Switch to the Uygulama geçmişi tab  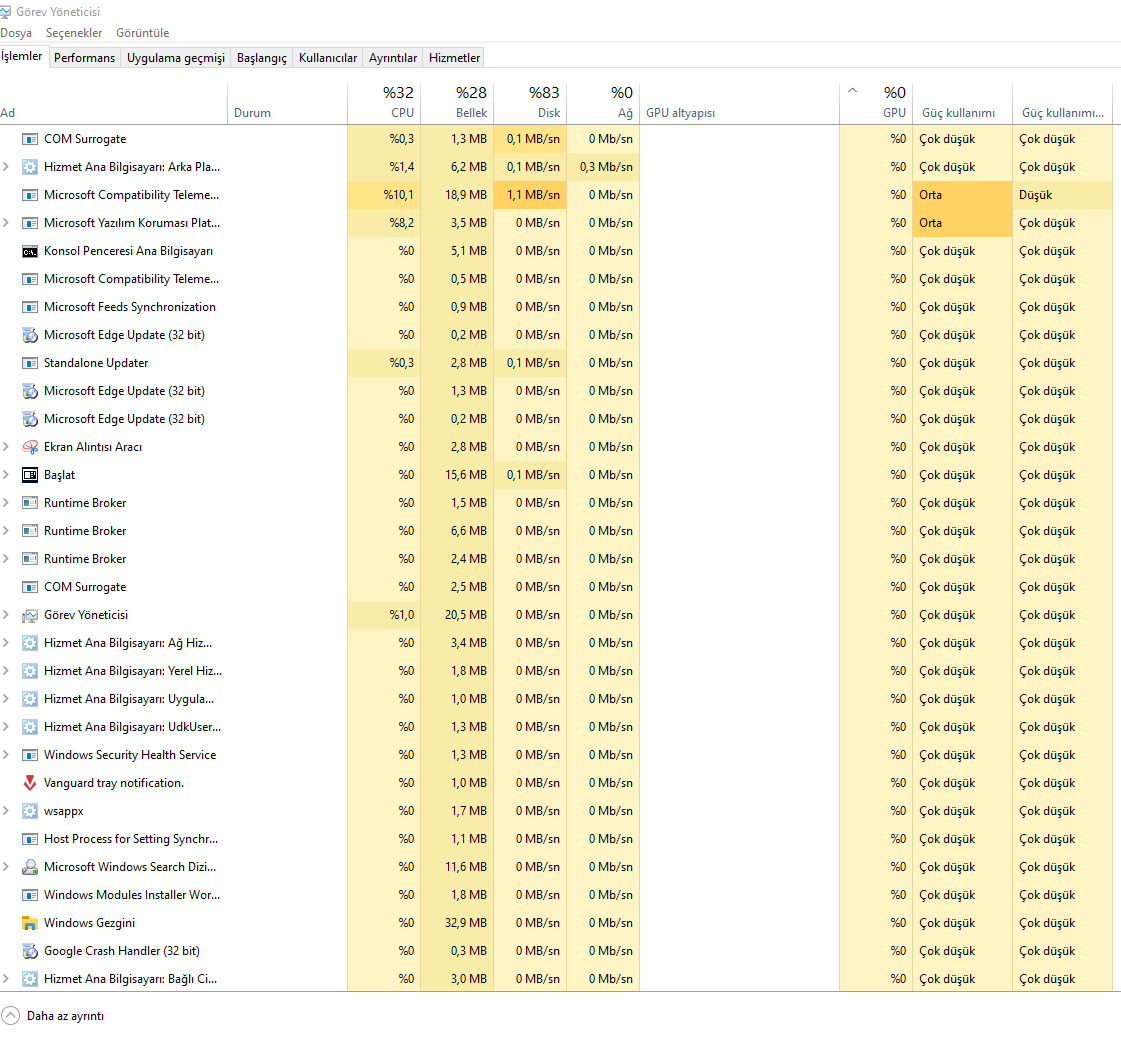click(176, 58)
